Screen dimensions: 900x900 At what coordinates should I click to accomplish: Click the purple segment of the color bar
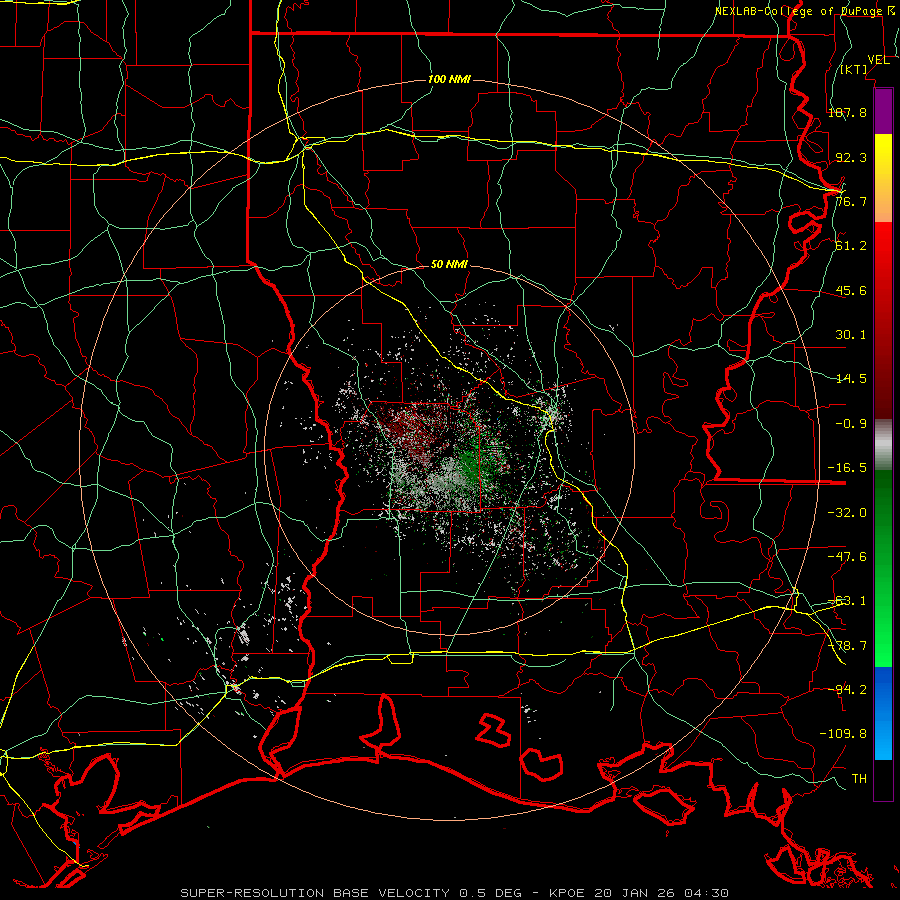883,111
